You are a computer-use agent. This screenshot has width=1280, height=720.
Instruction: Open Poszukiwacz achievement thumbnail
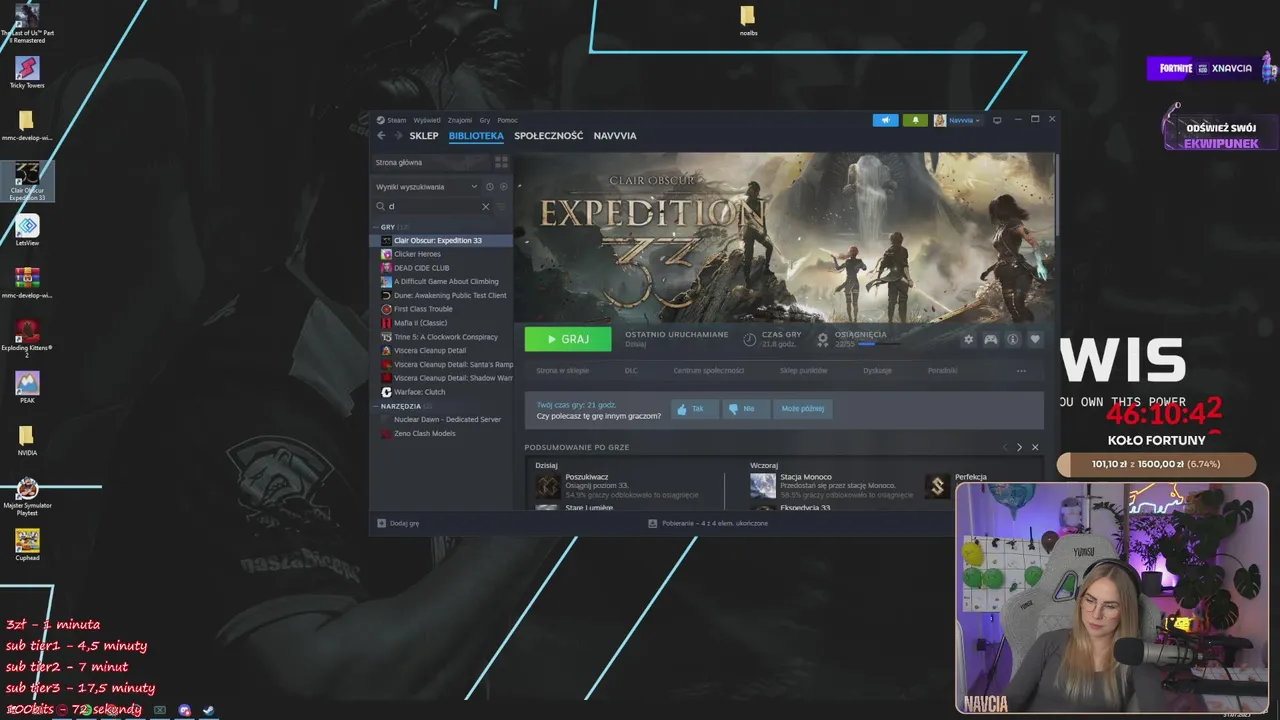point(547,486)
